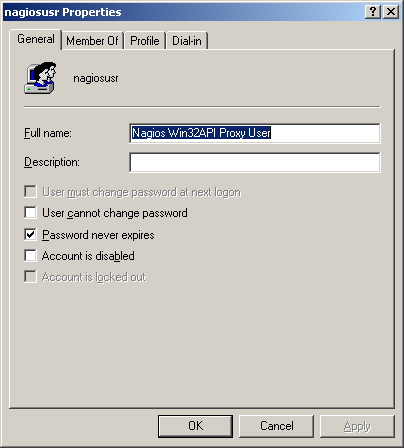Click the question mark help button

click(x=373, y=12)
